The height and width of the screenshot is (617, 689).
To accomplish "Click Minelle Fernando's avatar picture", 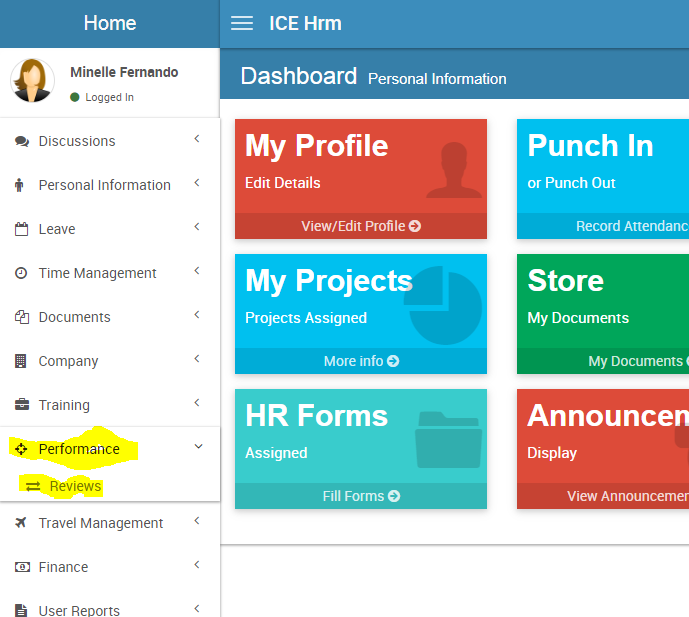I will point(32,80).
